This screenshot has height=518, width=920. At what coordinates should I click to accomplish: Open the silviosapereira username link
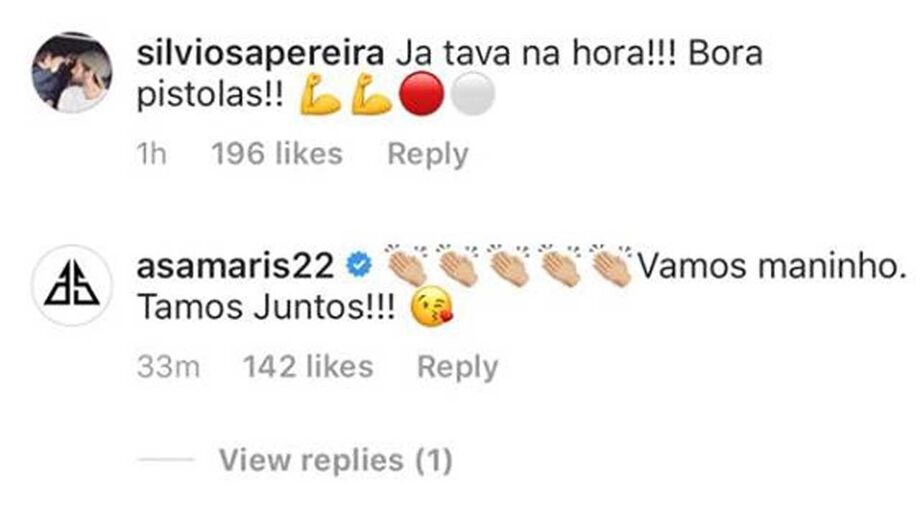pos(261,55)
